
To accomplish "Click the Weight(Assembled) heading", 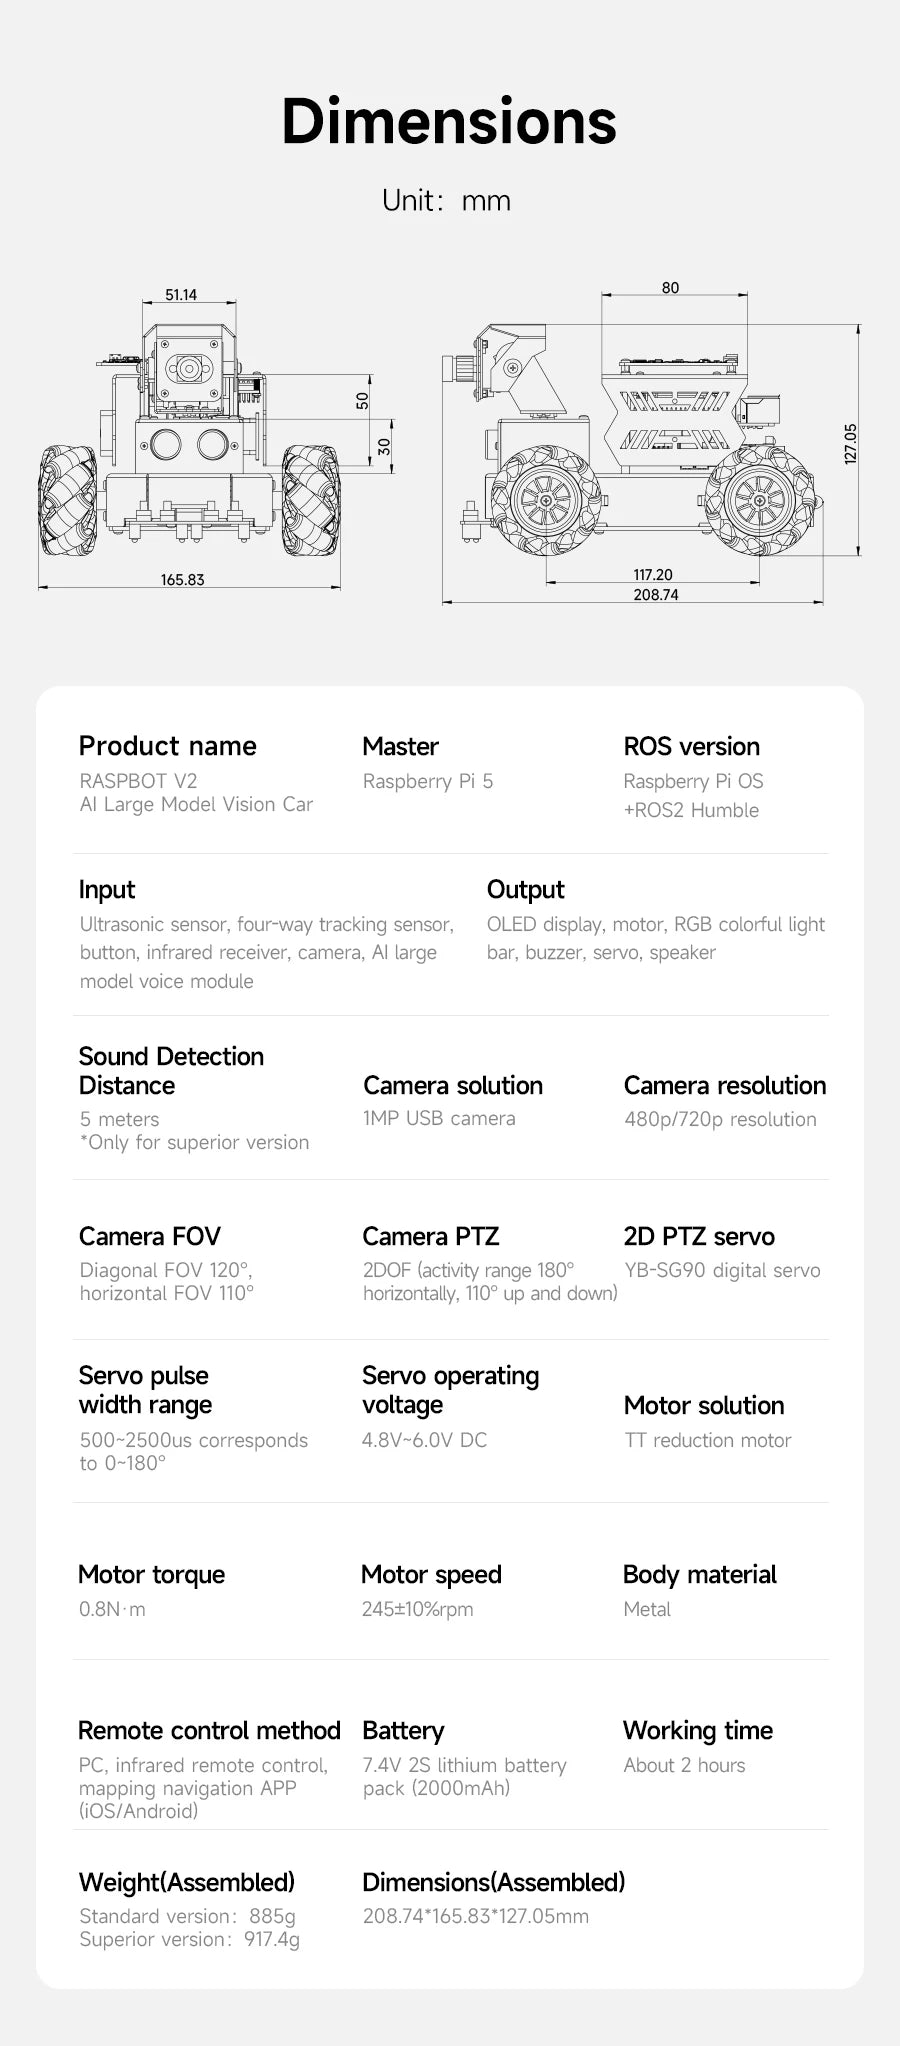I will tap(187, 1882).
